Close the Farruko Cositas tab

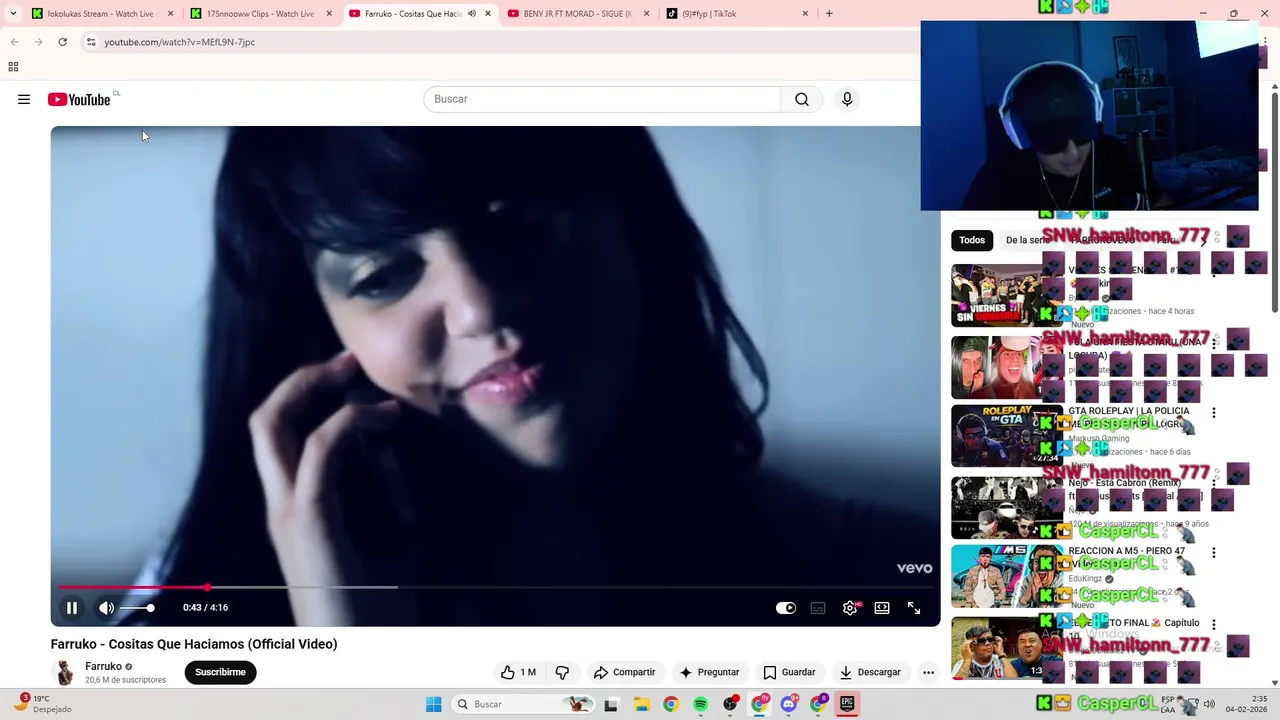point(488,14)
